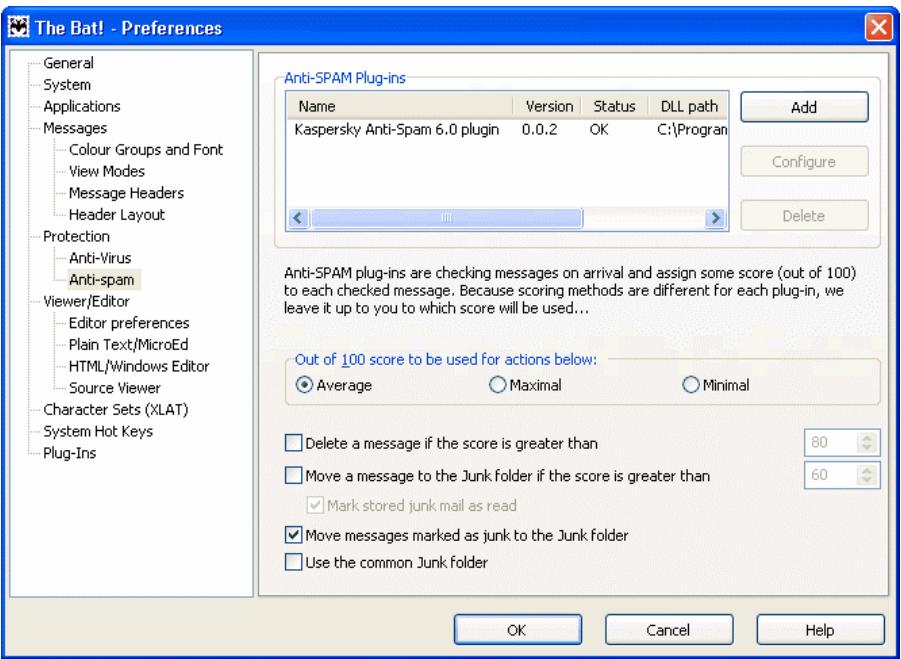Decrease junk score with down spinner arrow

click(x=867, y=481)
